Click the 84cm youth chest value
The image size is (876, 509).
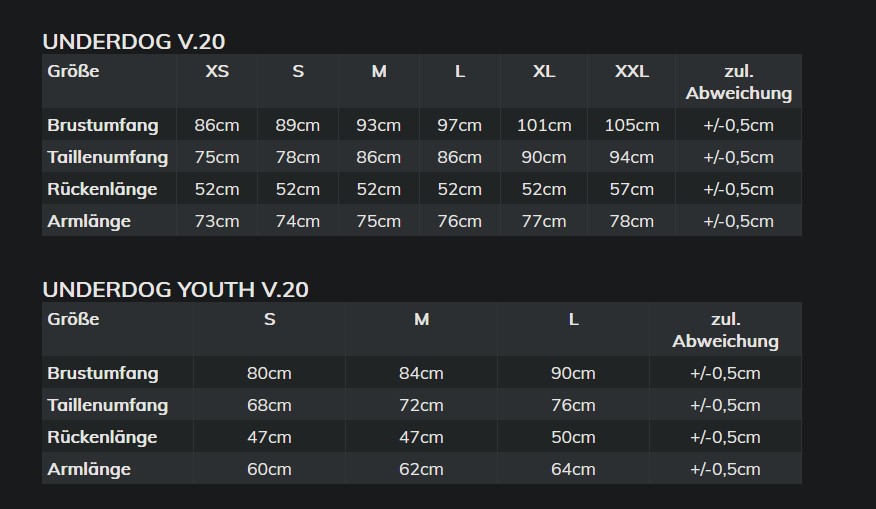pos(421,373)
